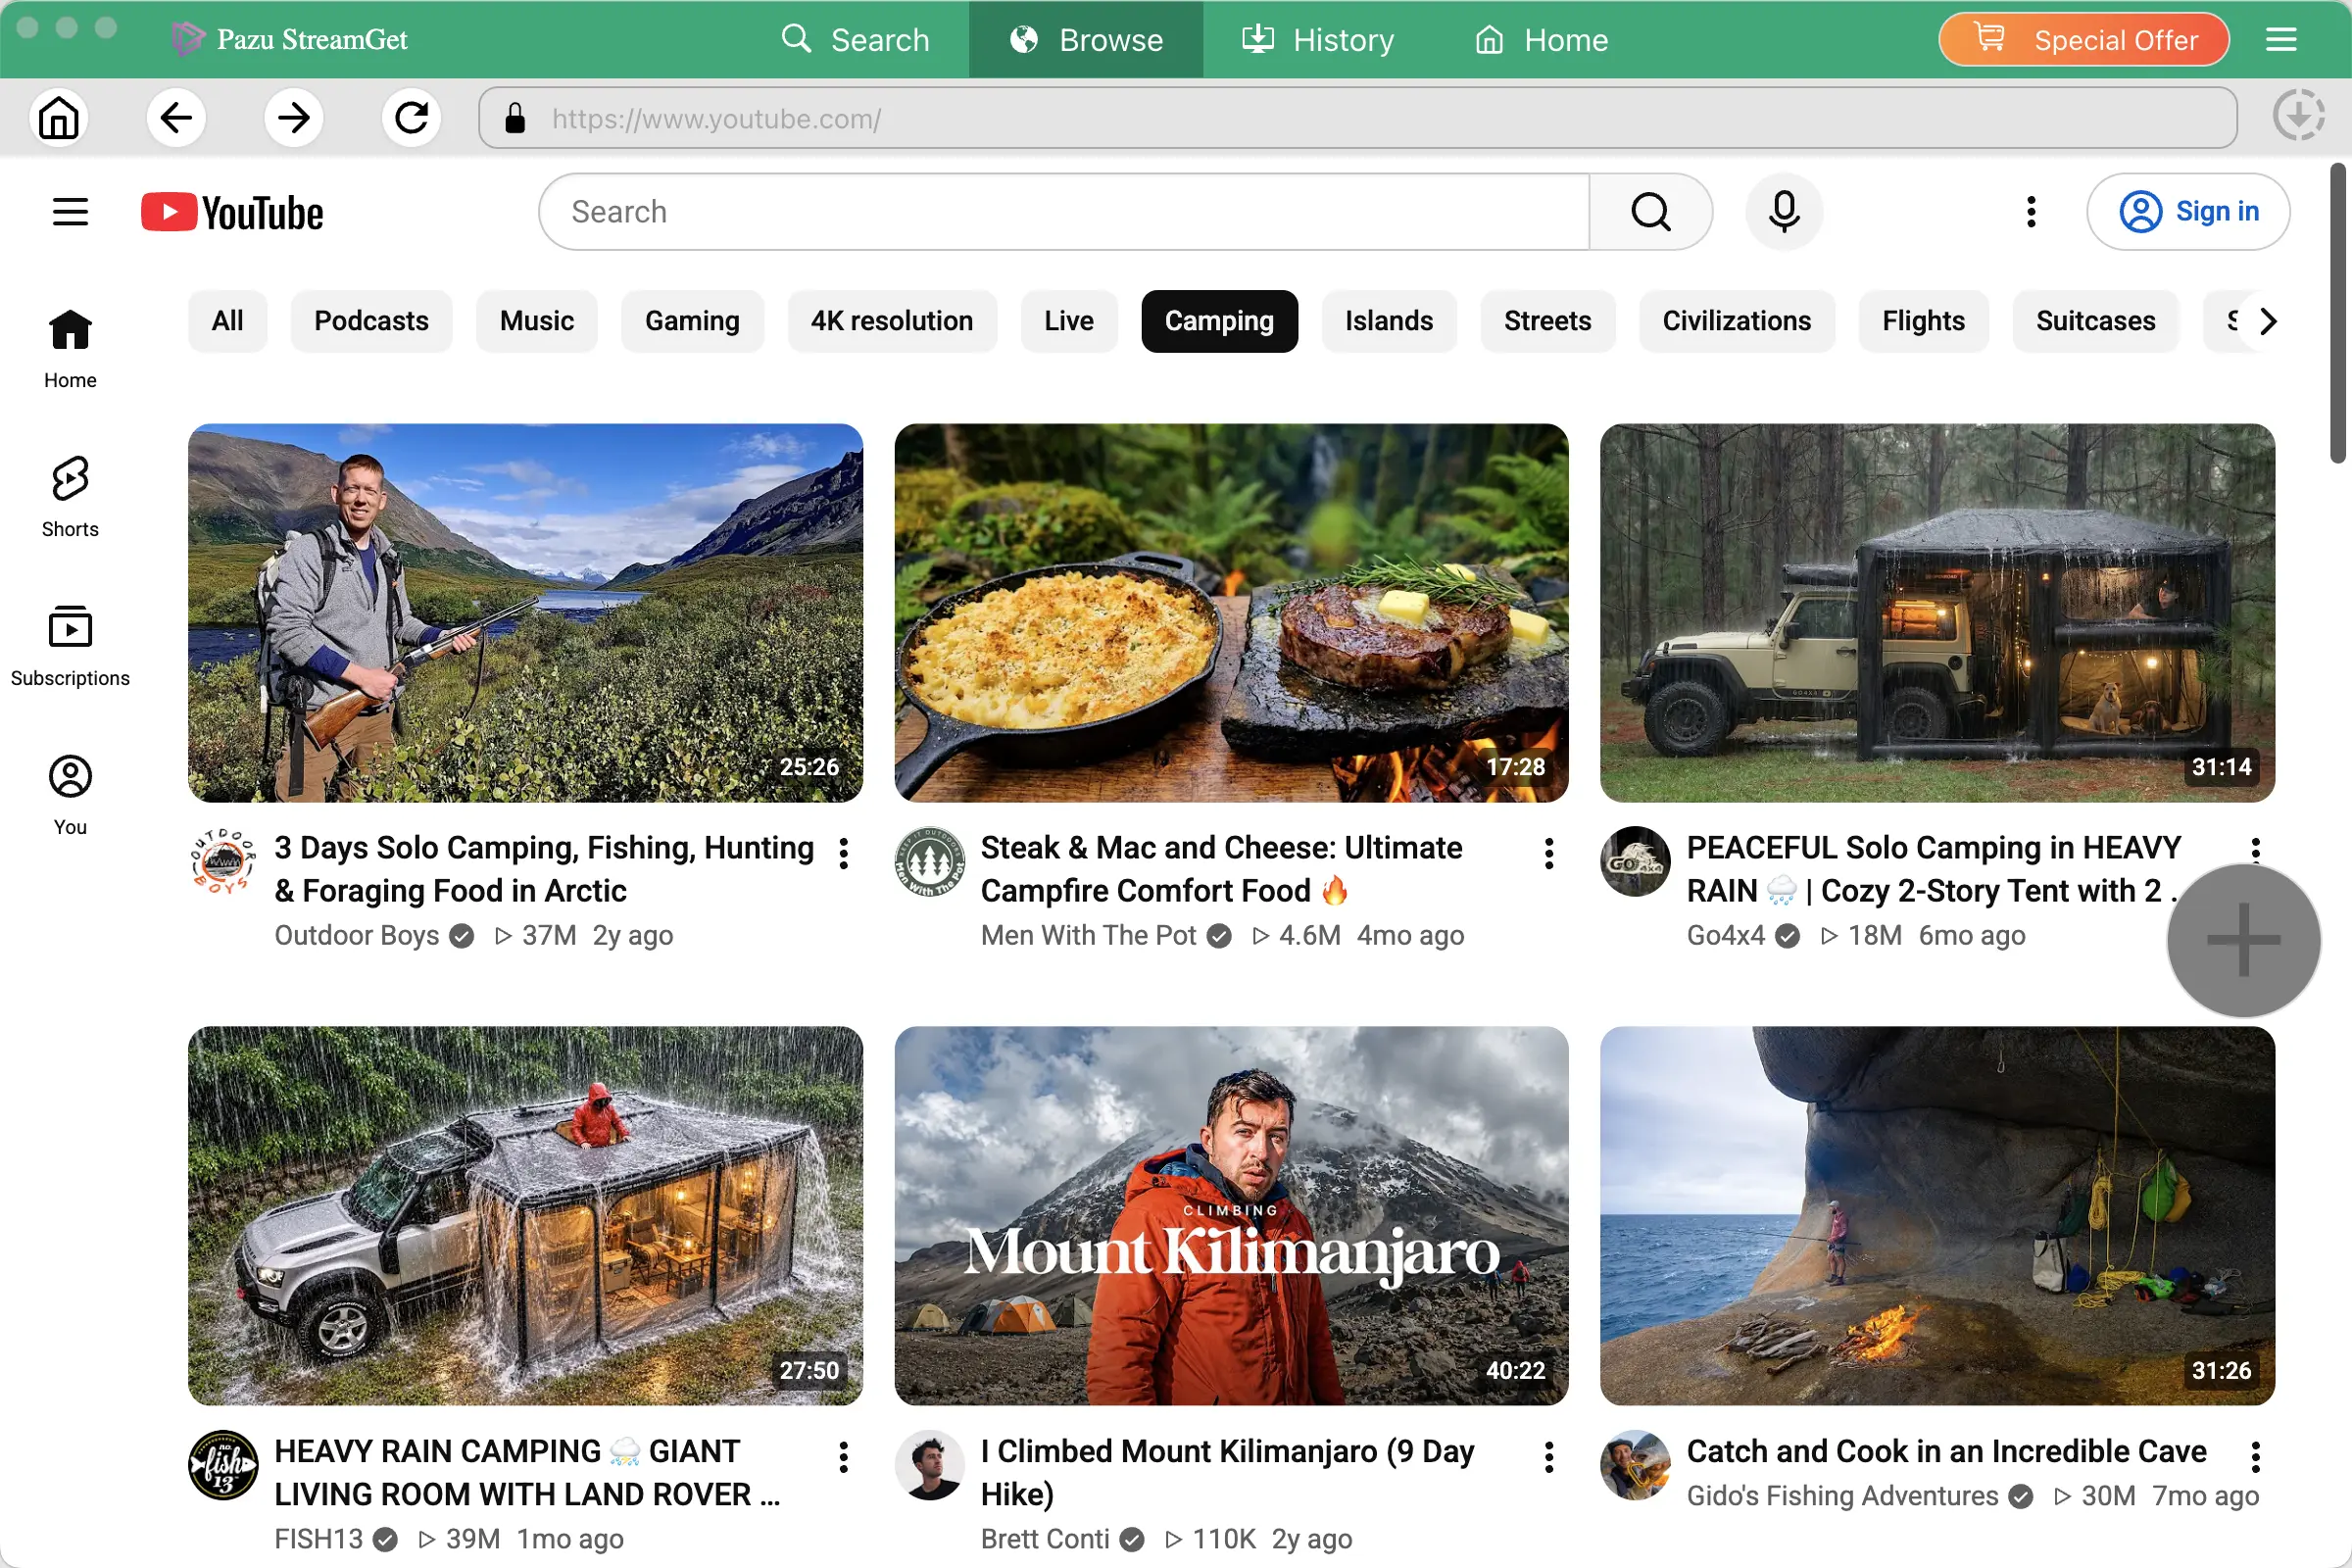
Task: Select the Podcasts category chip
Action: coord(371,321)
